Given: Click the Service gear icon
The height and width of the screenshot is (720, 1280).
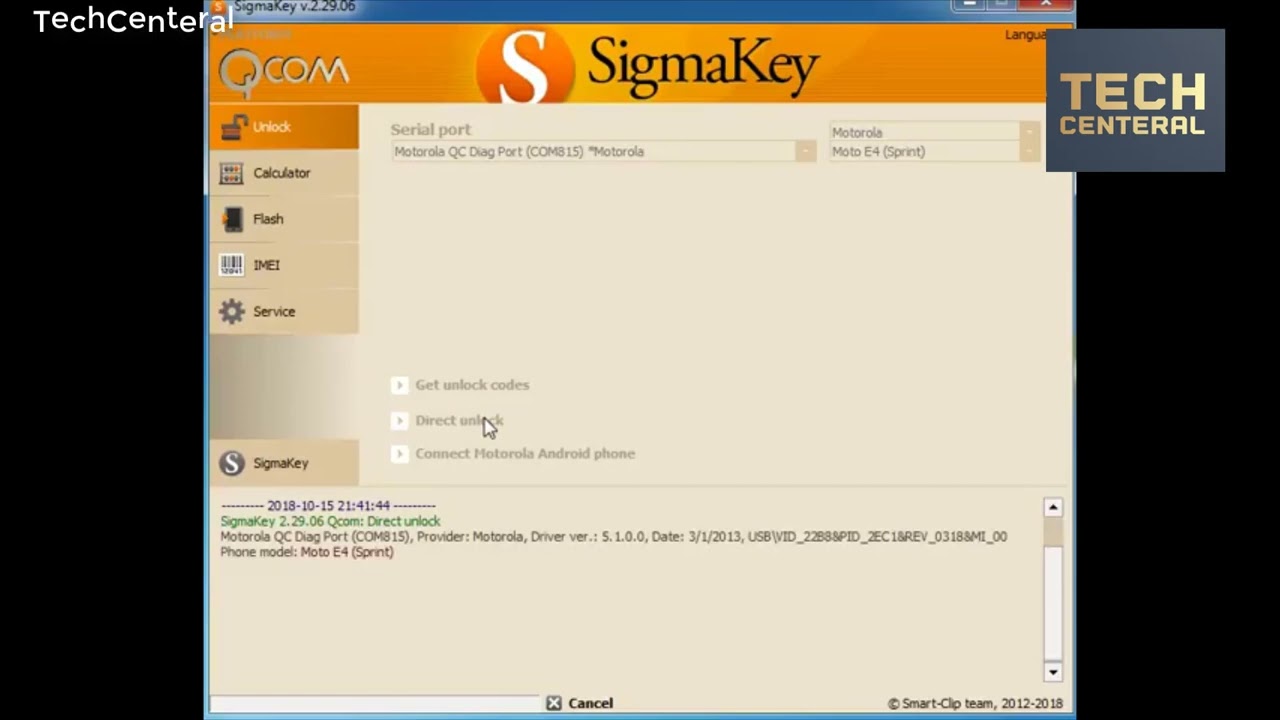Looking at the screenshot, I should click(232, 311).
